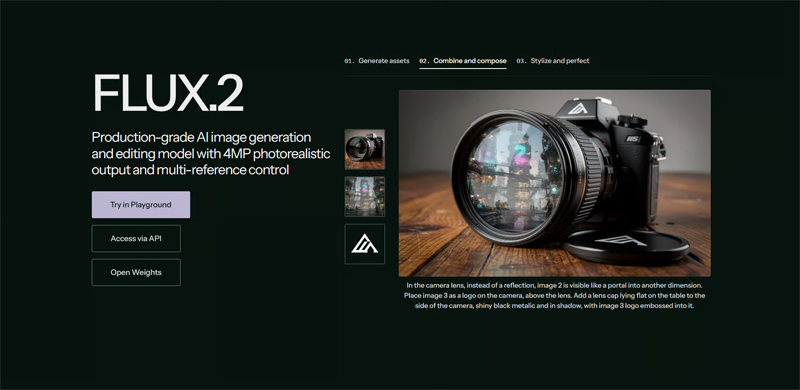The width and height of the screenshot is (800, 390).
Task: Select the camera reference thumbnail
Action: point(365,149)
